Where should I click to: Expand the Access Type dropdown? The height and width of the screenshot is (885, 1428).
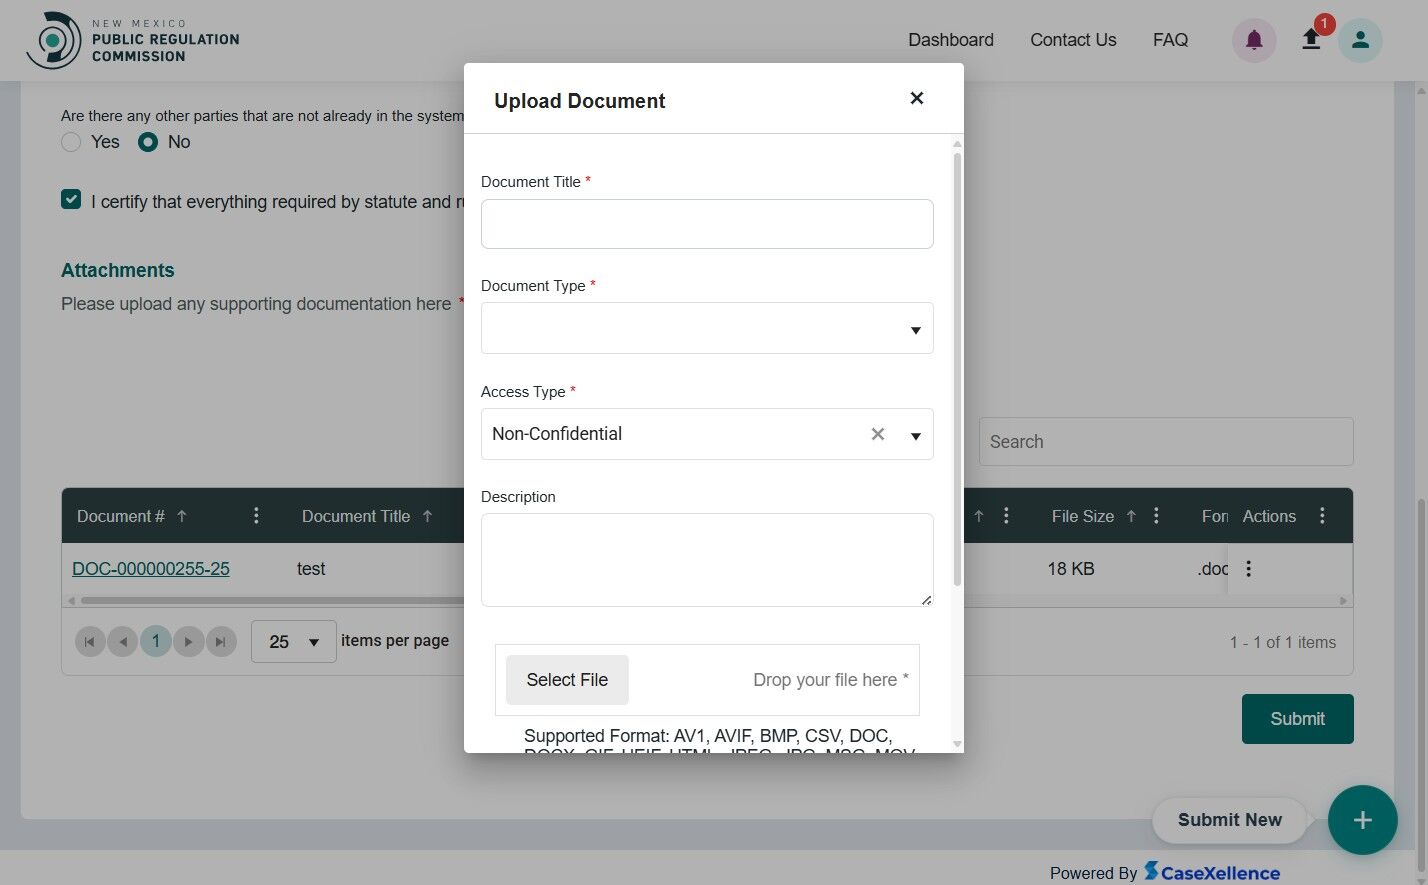click(x=914, y=434)
